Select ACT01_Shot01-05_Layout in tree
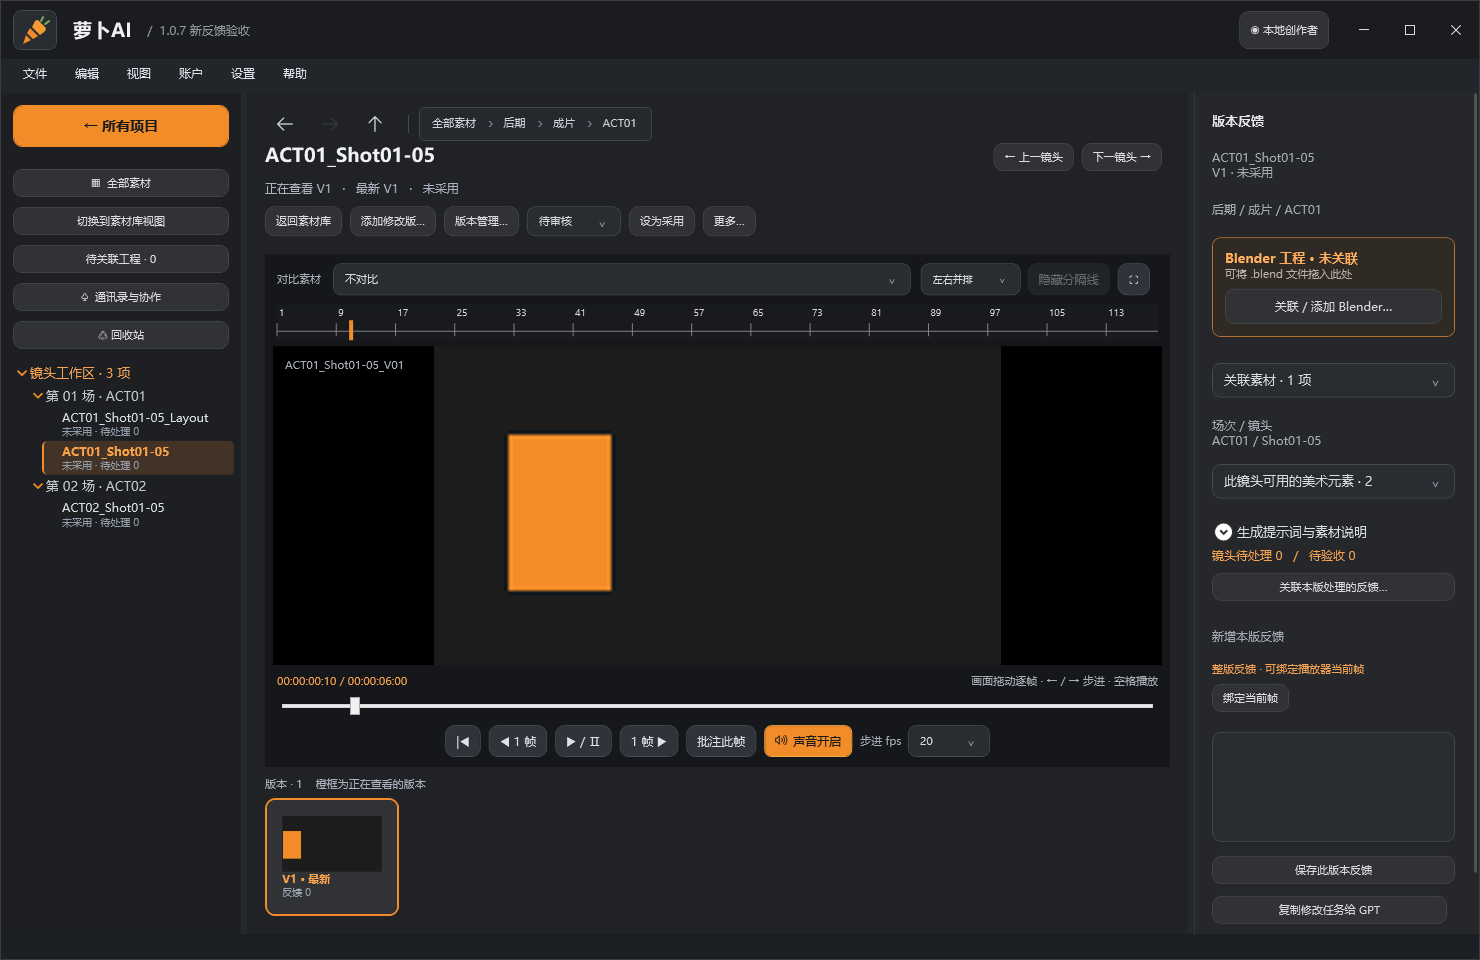 tap(137, 424)
